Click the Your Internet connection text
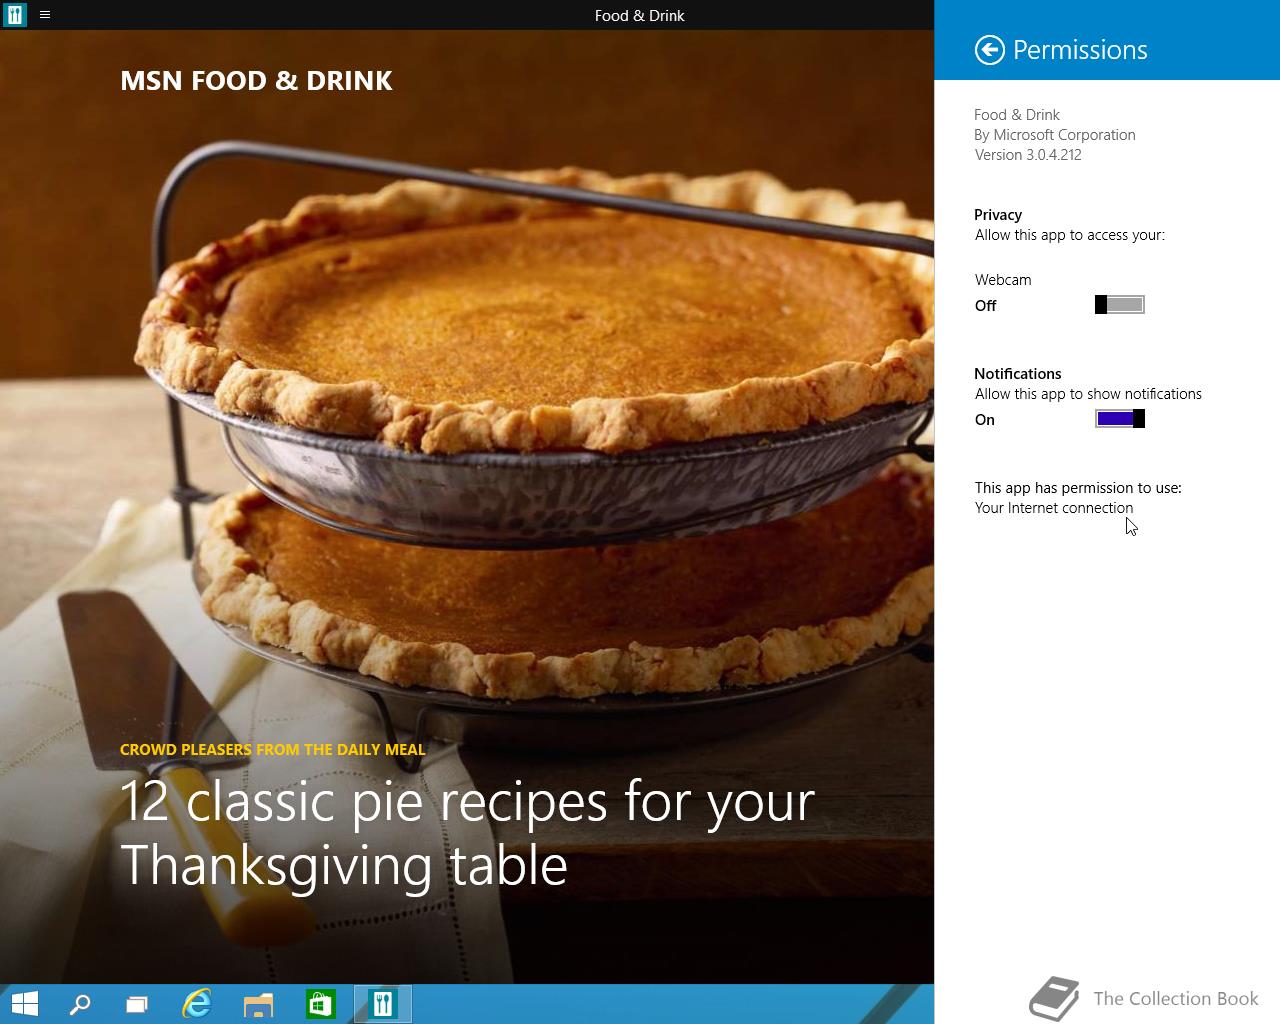Screen dimensions: 1280x1024 point(1054,508)
